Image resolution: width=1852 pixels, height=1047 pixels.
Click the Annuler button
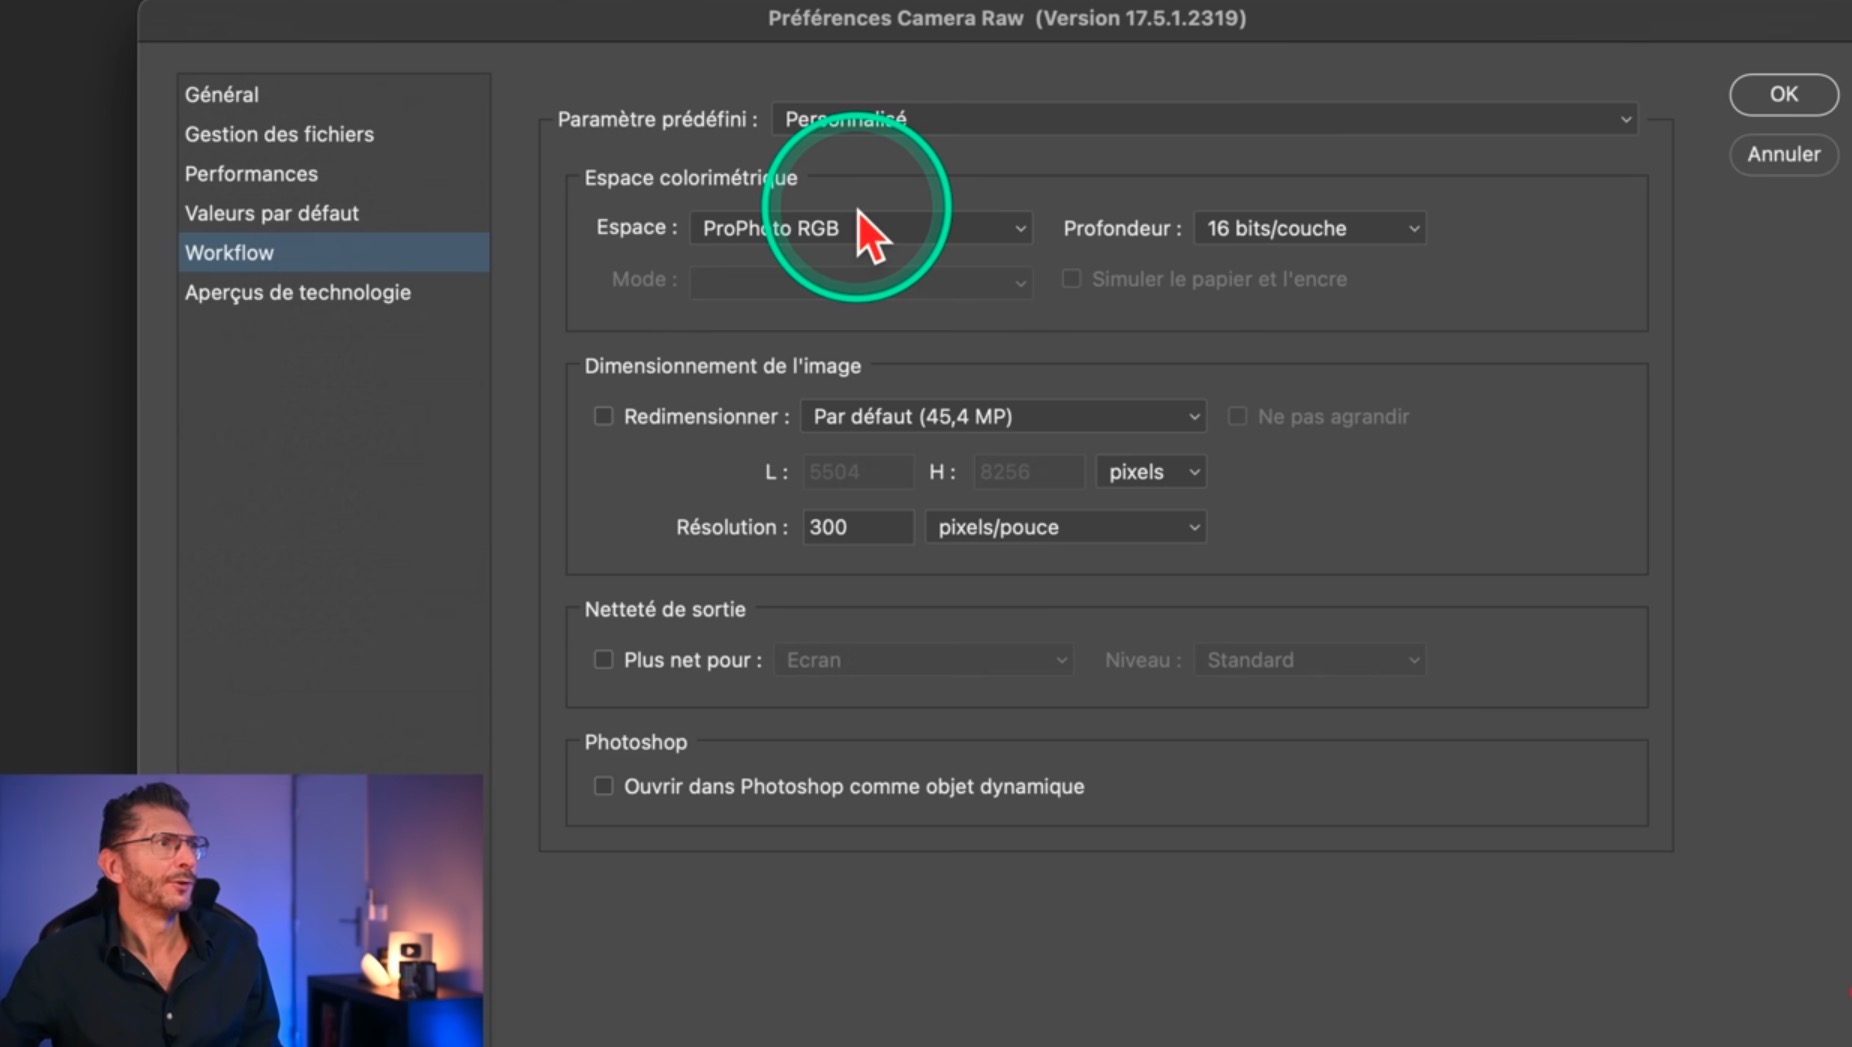coord(1783,154)
